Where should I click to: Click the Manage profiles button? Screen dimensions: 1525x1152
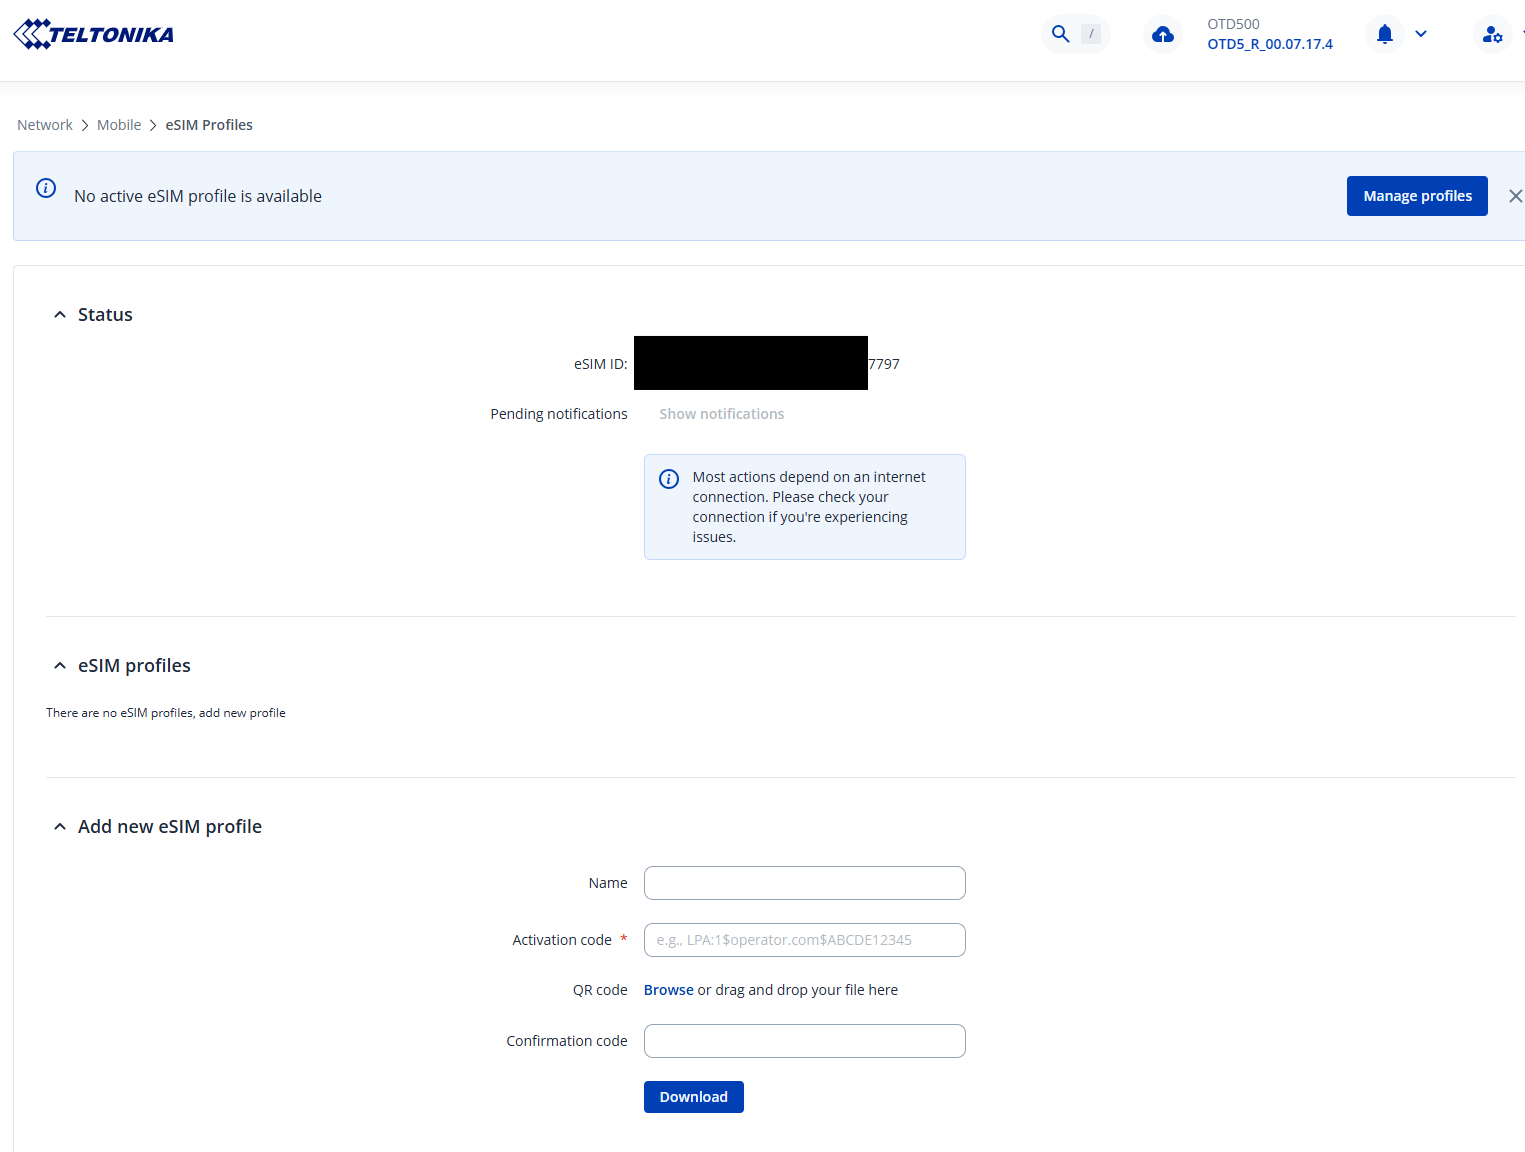[x=1416, y=196]
